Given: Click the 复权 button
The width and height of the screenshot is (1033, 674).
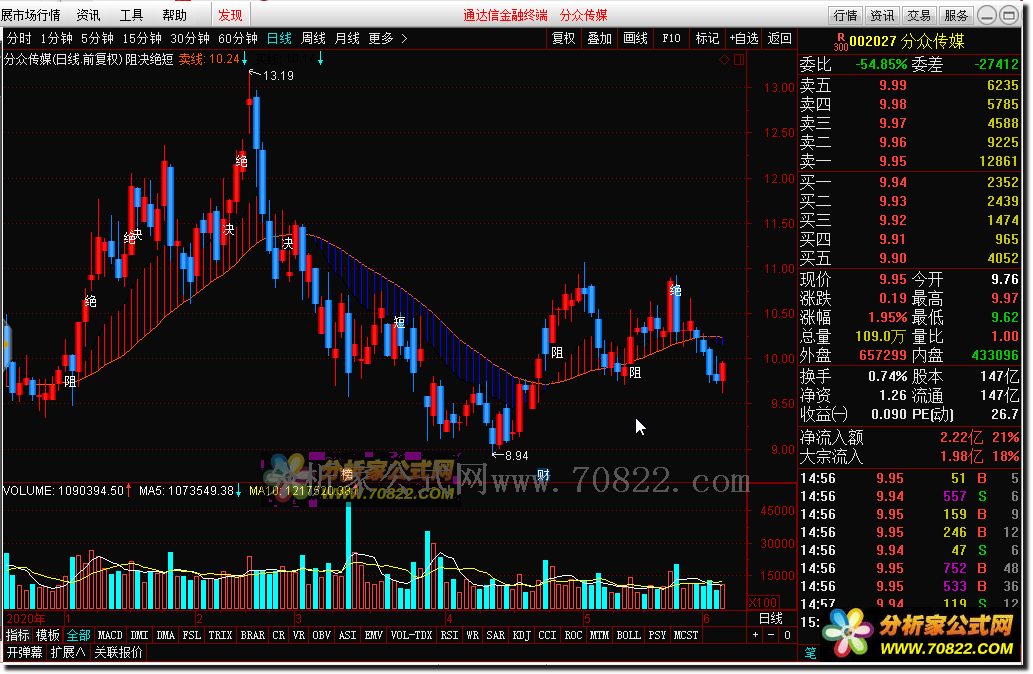Looking at the screenshot, I should coord(563,39).
